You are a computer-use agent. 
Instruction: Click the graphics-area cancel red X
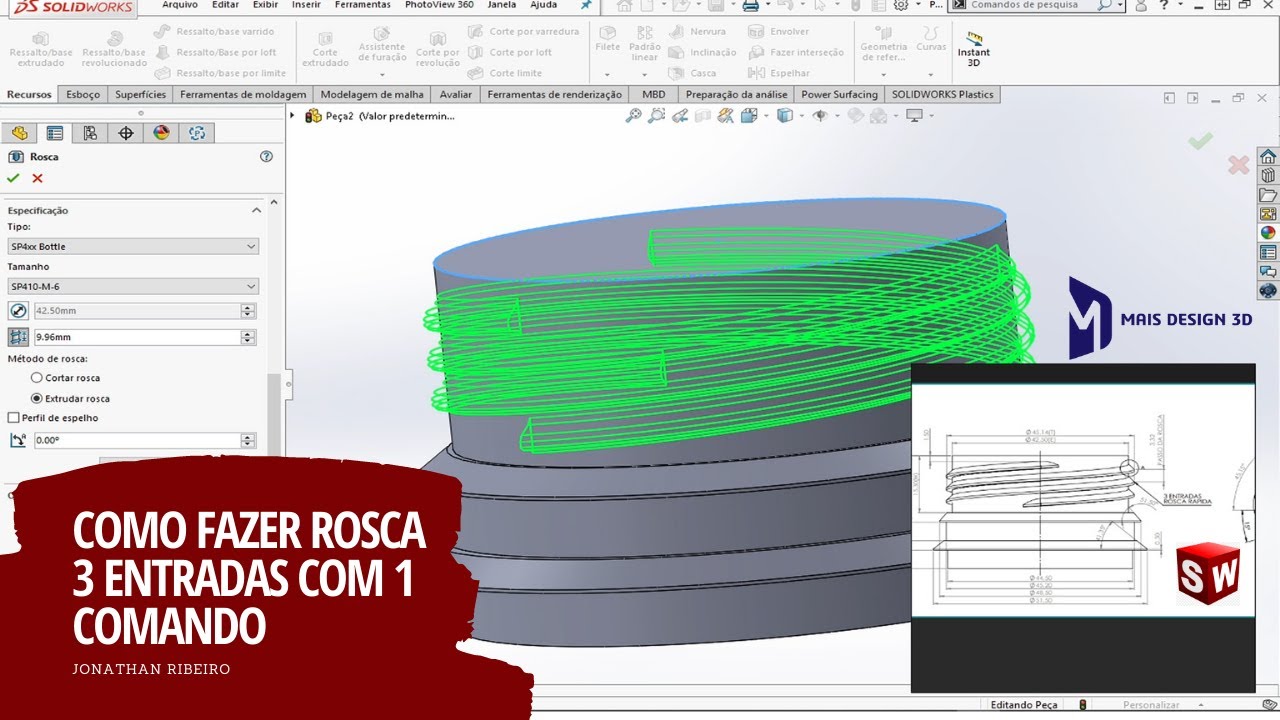pos(1238,165)
